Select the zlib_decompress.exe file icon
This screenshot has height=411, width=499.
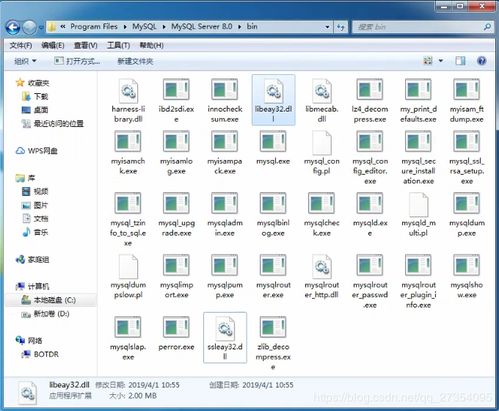pyautogui.click(x=273, y=327)
